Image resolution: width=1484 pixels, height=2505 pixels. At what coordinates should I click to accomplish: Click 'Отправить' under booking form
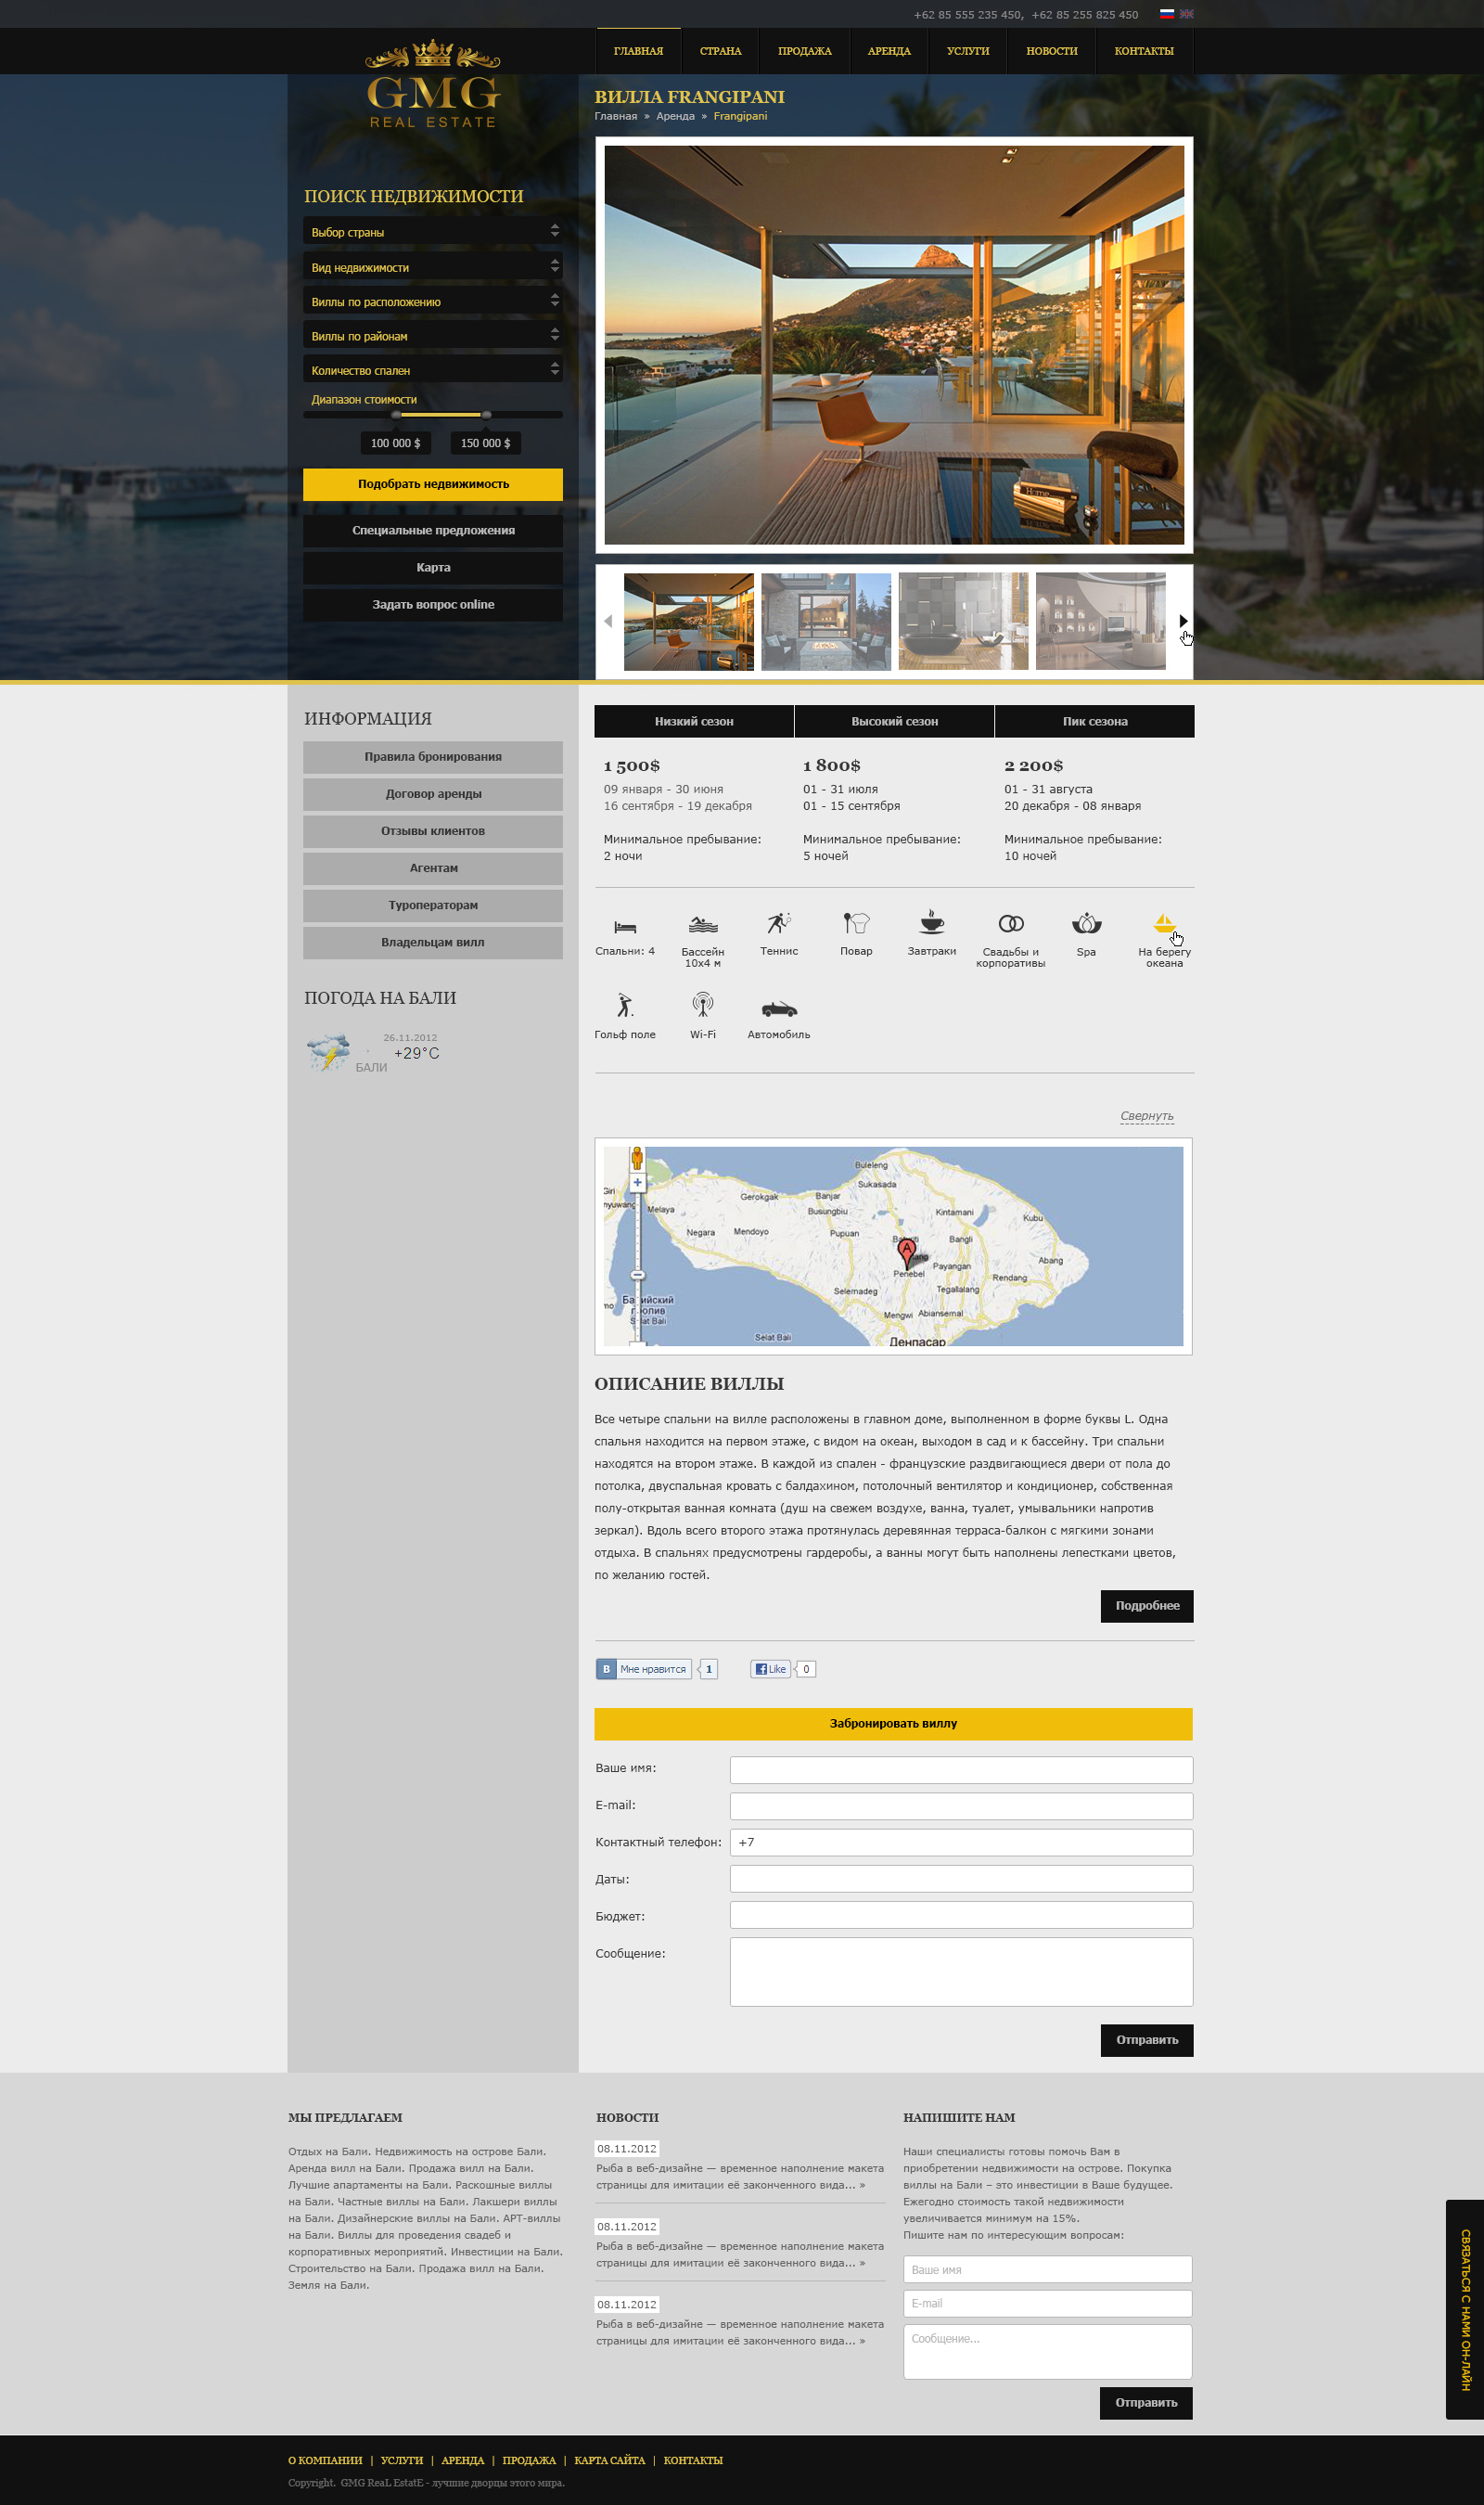1147,2040
